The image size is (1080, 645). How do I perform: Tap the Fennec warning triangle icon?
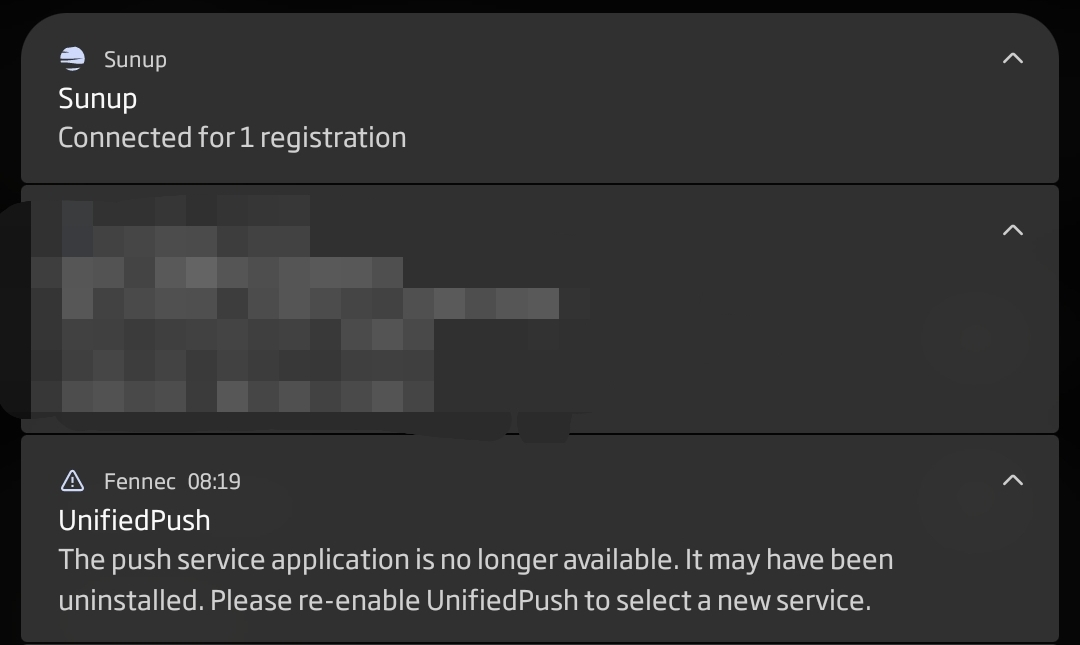[x=72, y=481]
